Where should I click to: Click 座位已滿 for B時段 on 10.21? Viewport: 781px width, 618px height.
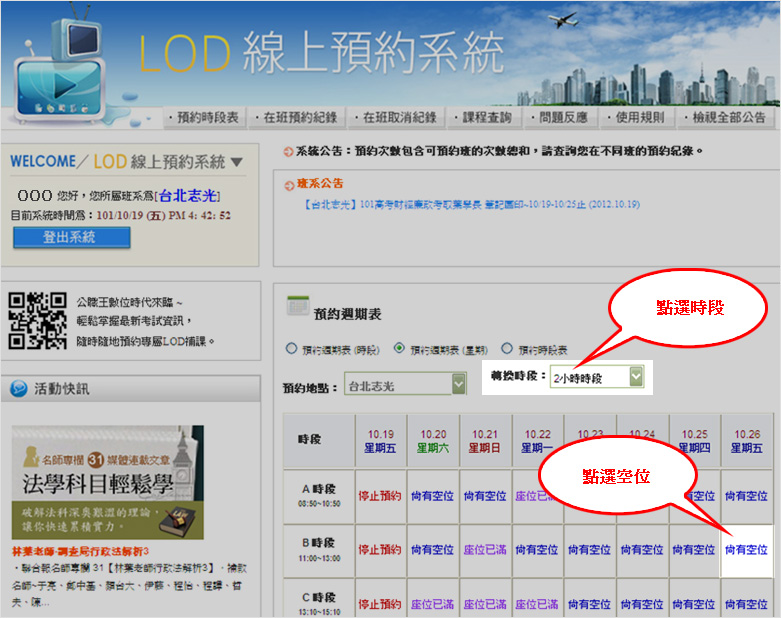[x=485, y=550]
